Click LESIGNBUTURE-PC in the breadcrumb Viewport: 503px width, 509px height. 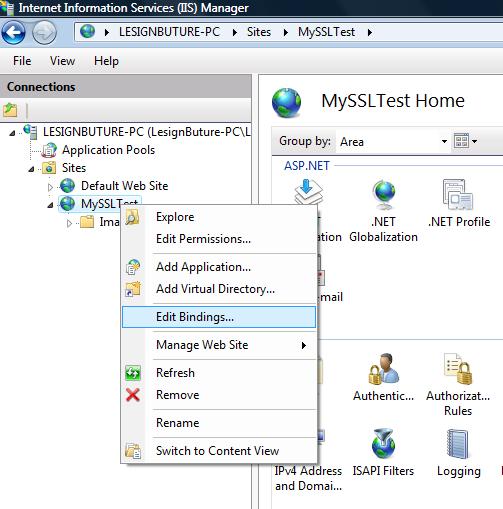pos(169,32)
